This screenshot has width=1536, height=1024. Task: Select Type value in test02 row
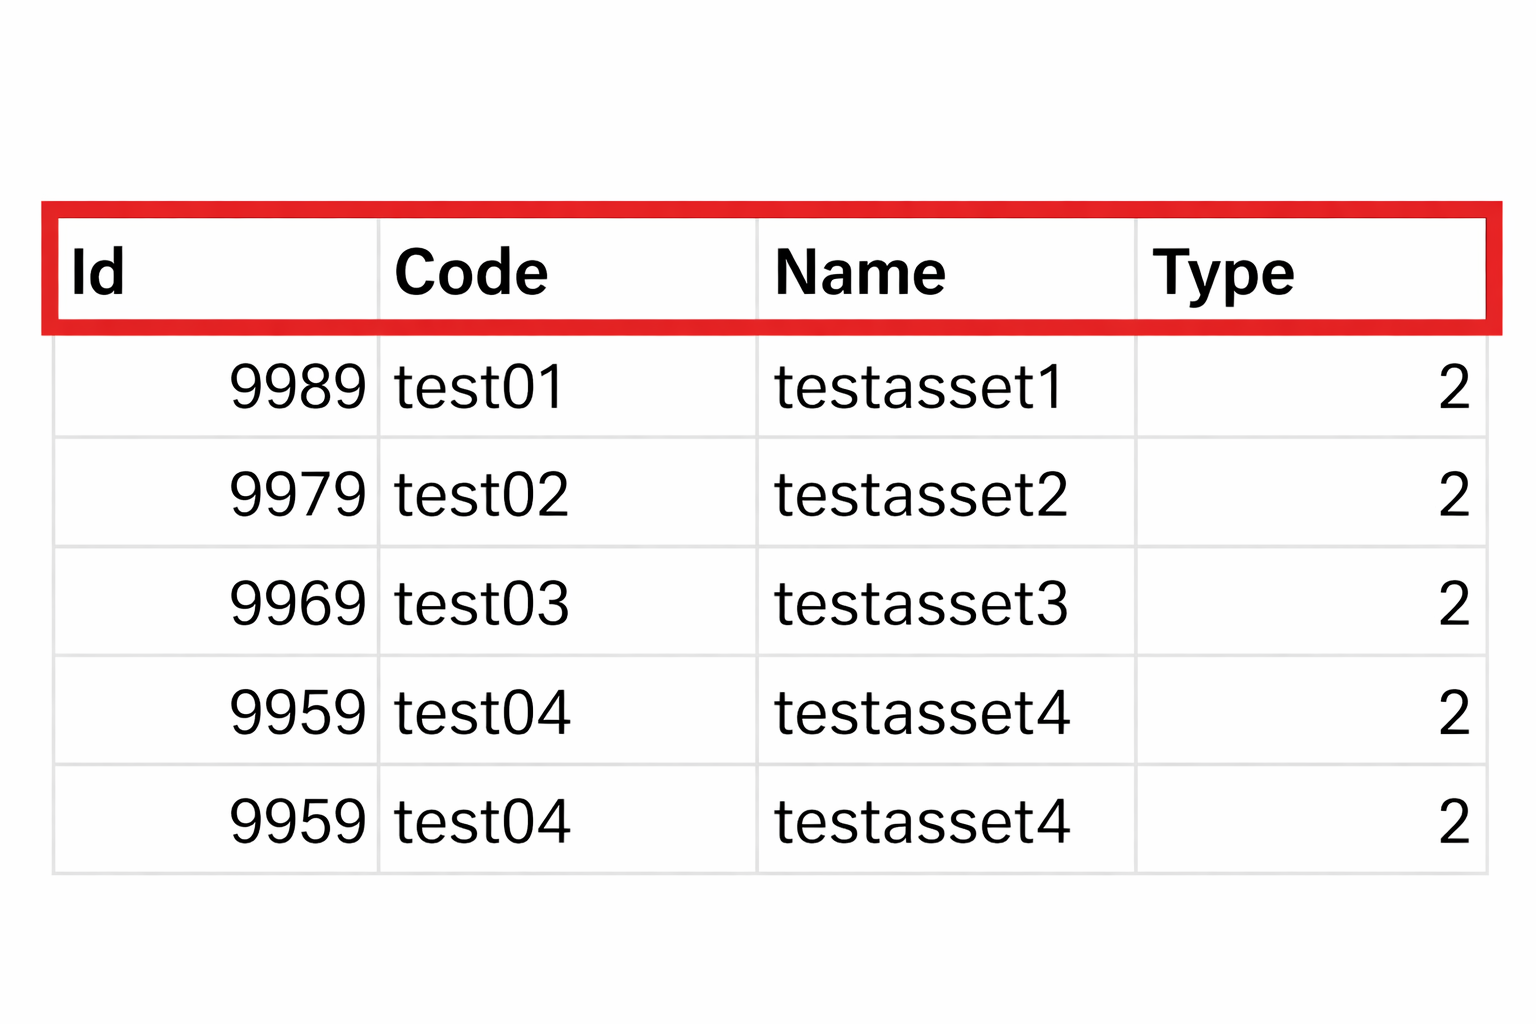coord(1454,494)
